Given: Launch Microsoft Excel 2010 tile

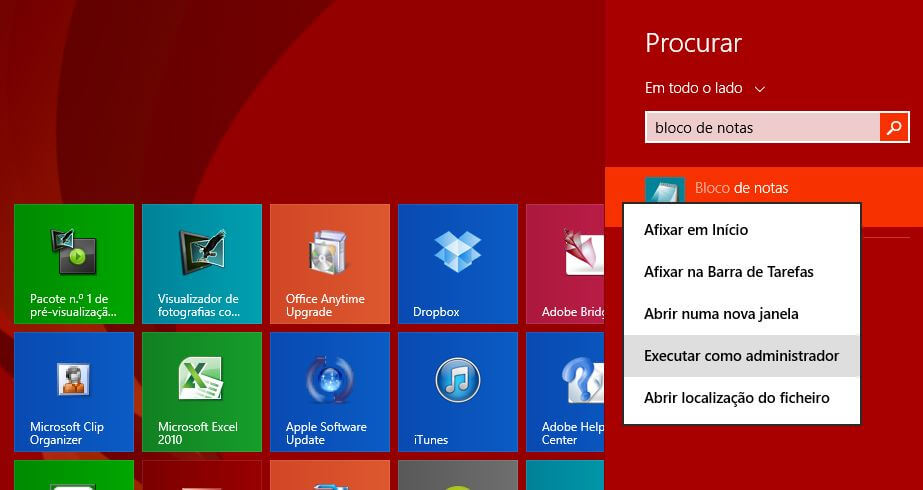Looking at the screenshot, I should pos(202,392).
